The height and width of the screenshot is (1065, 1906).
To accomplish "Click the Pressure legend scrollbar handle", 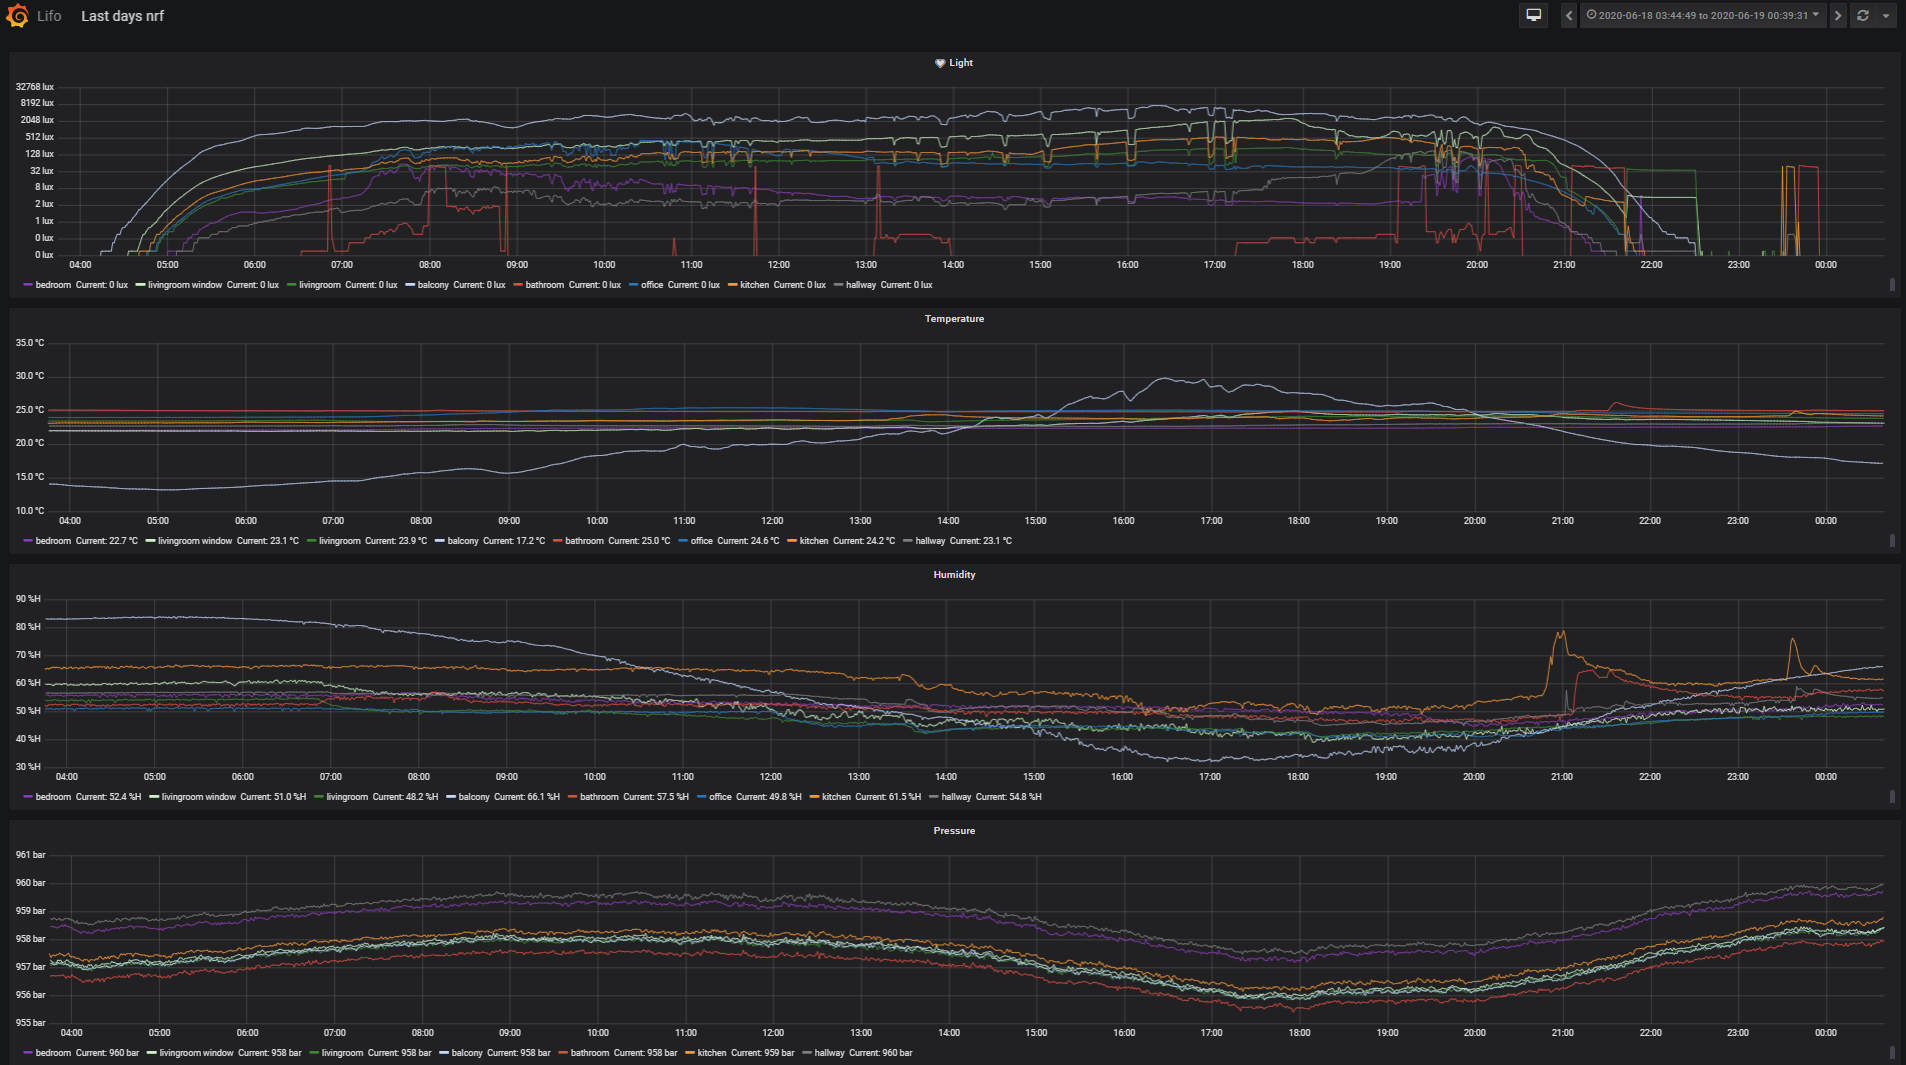I will [x=1892, y=1053].
